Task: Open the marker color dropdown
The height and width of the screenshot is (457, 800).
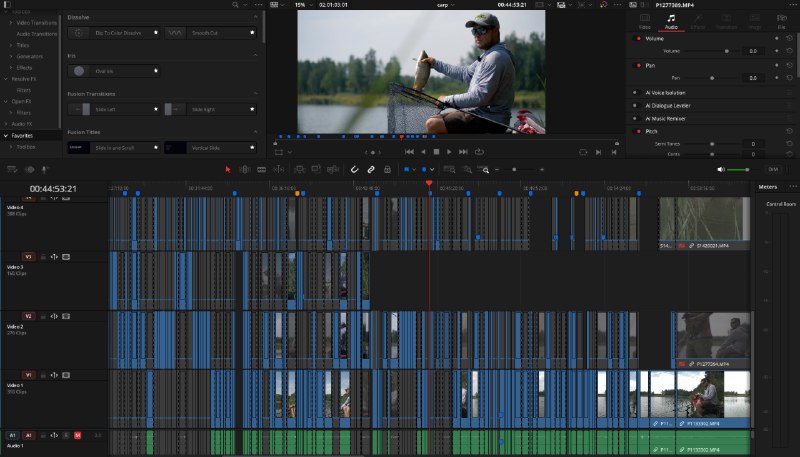Action: coord(432,169)
